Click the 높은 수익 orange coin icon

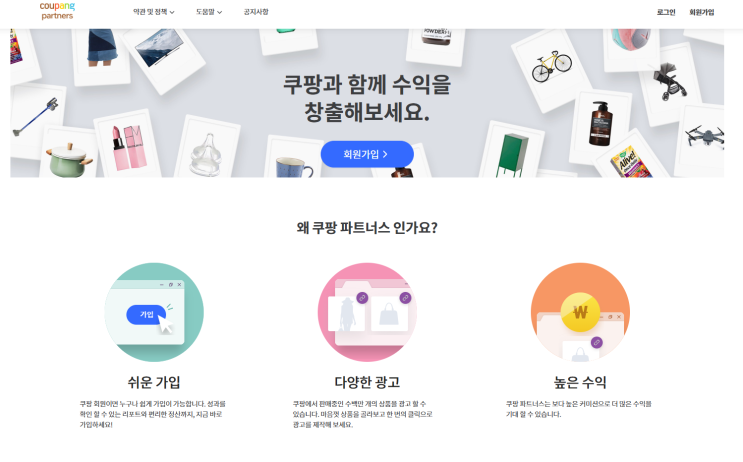pos(580,312)
